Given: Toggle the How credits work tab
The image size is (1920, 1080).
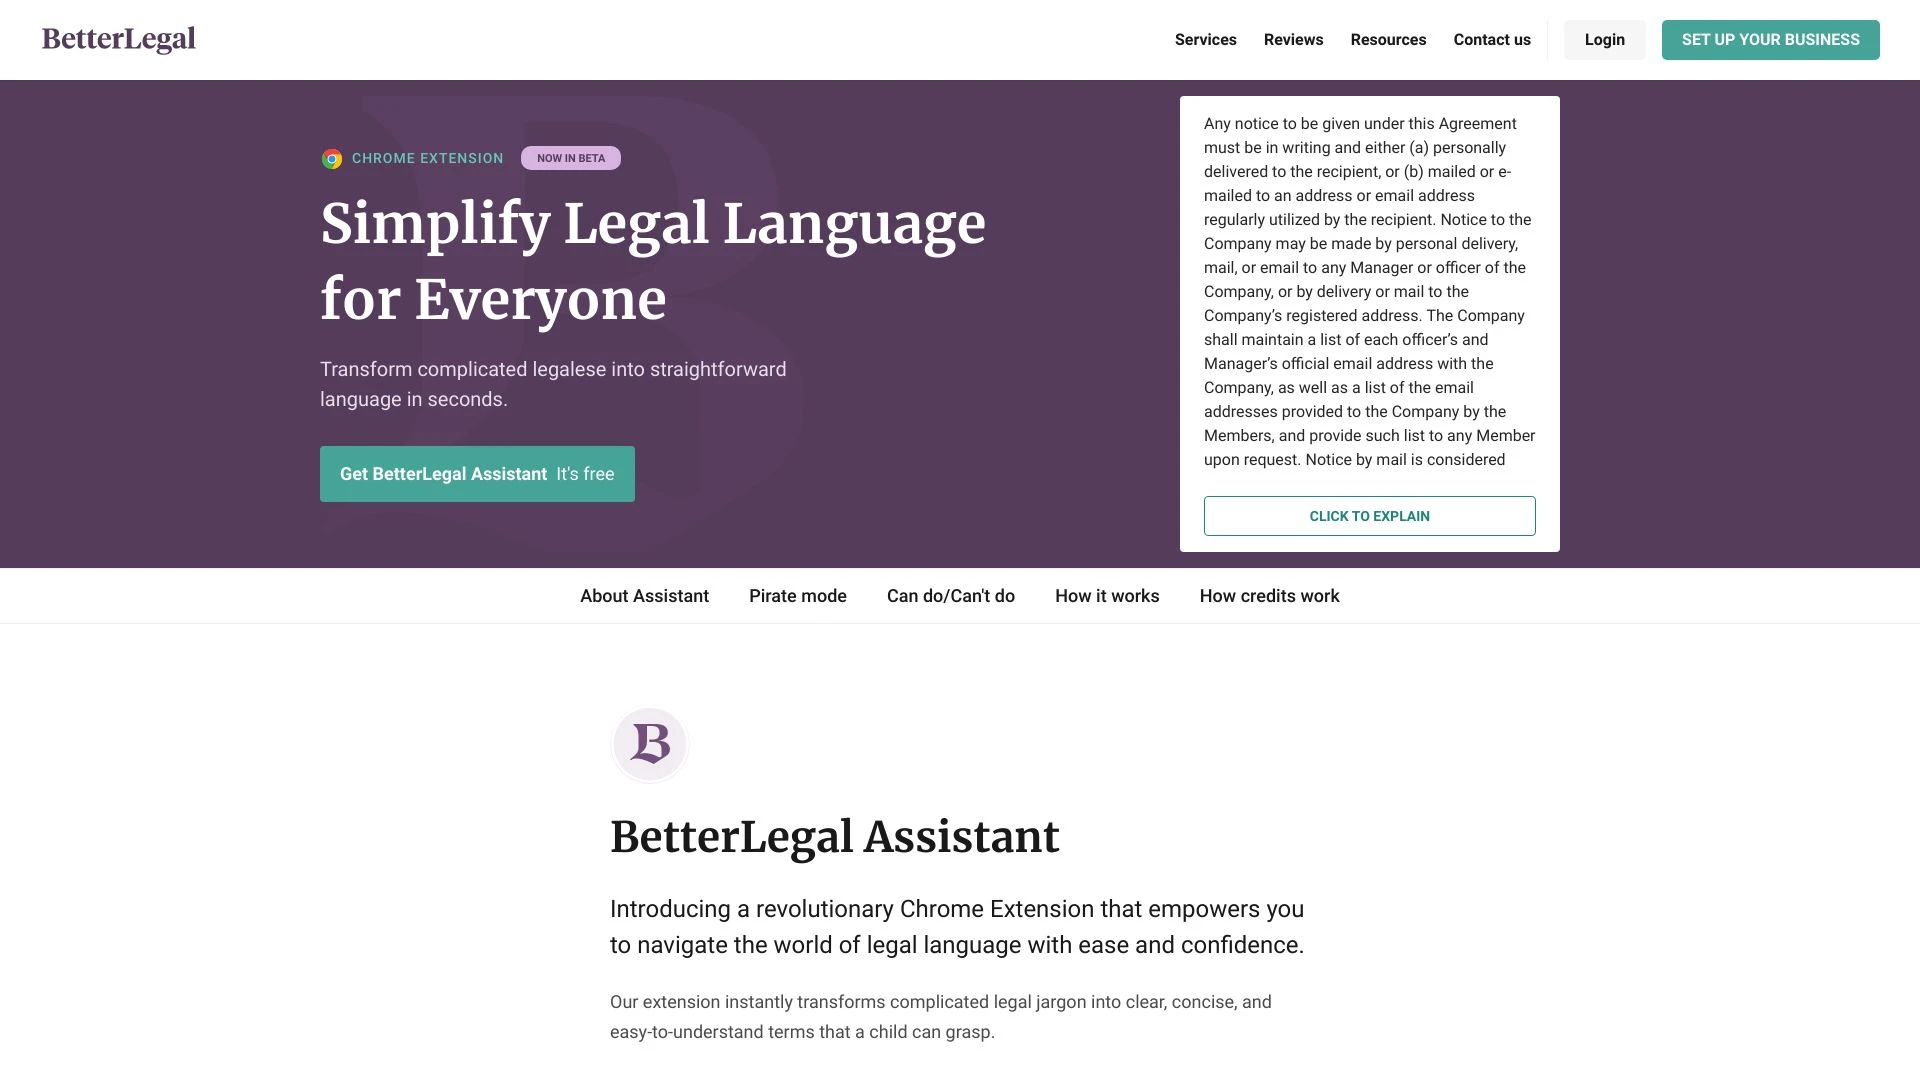Looking at the screenshot, I should 1269,595.
